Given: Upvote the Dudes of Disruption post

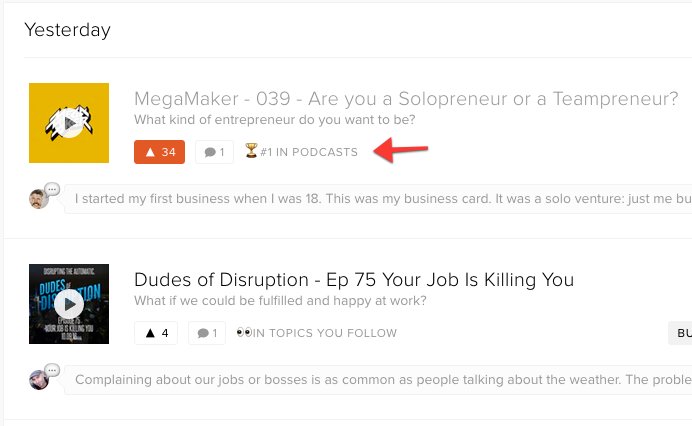Looking at the screenshot, I should click(156, 333).
